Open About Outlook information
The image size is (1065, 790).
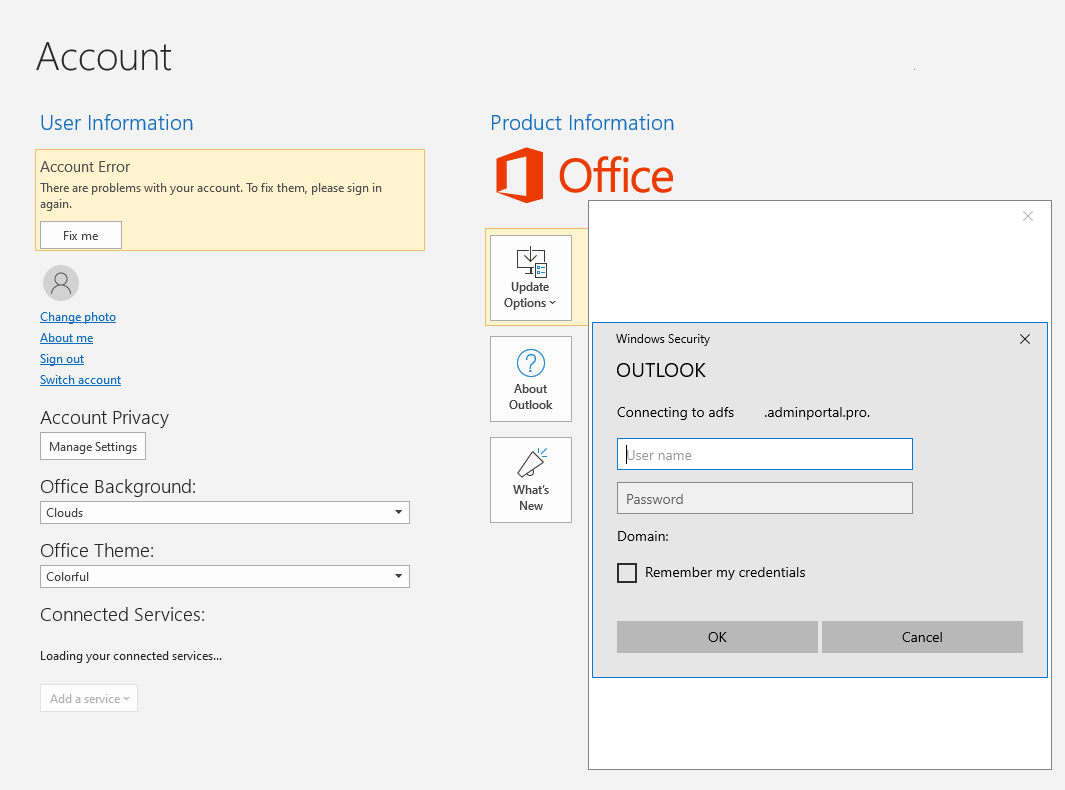530,379
